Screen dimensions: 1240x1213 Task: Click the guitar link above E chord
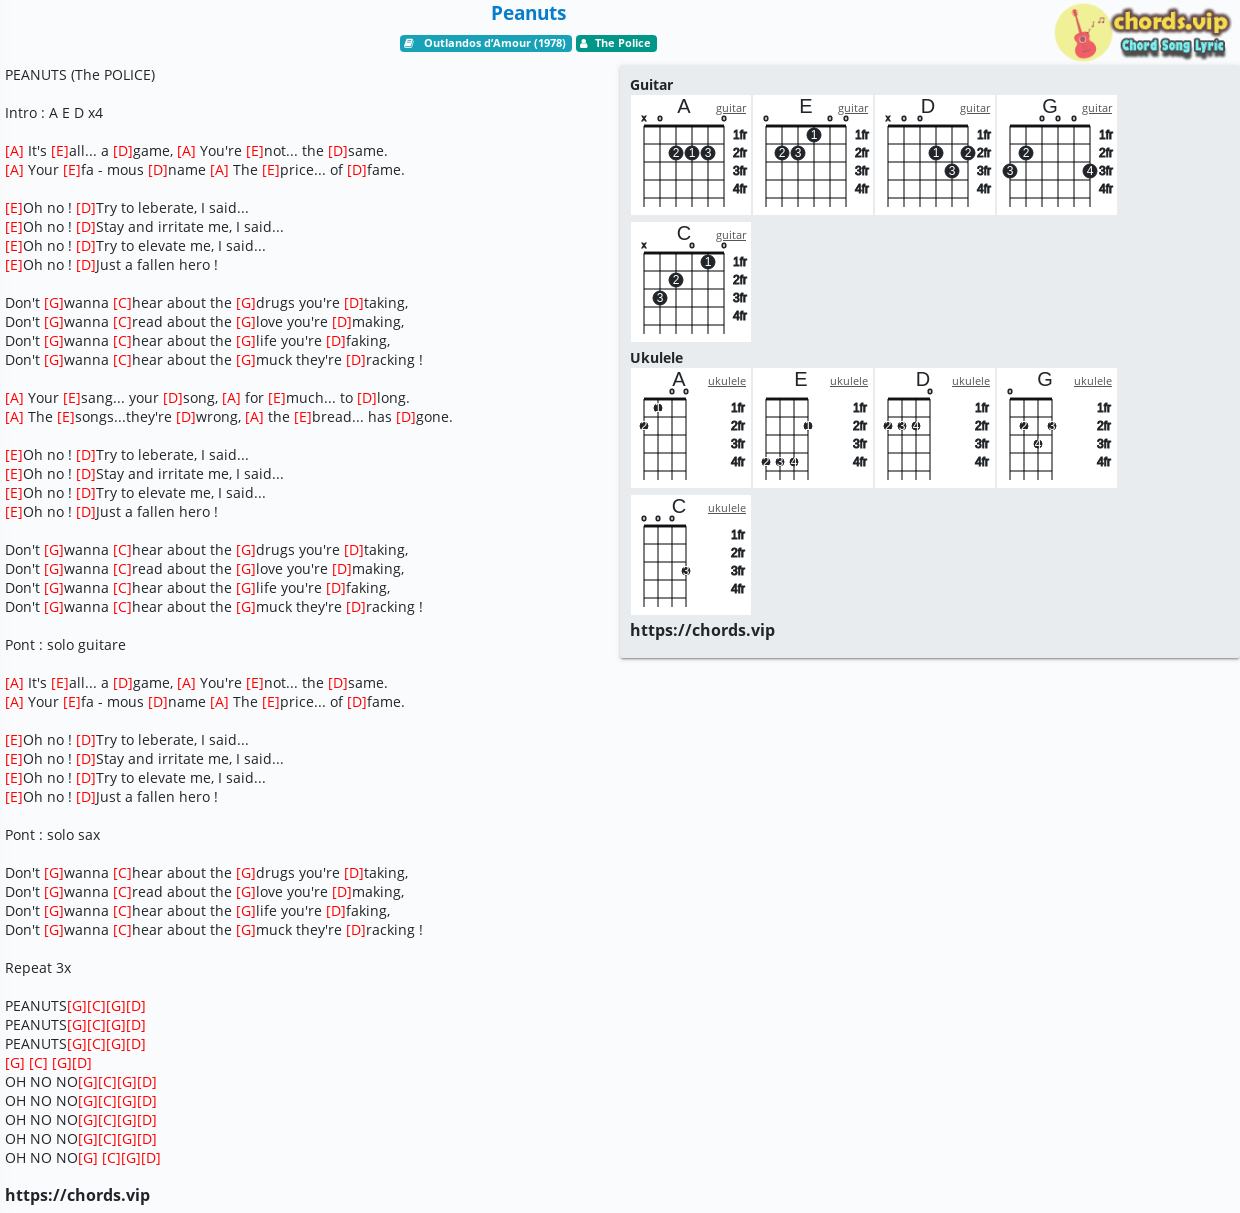tap(853, 108)
